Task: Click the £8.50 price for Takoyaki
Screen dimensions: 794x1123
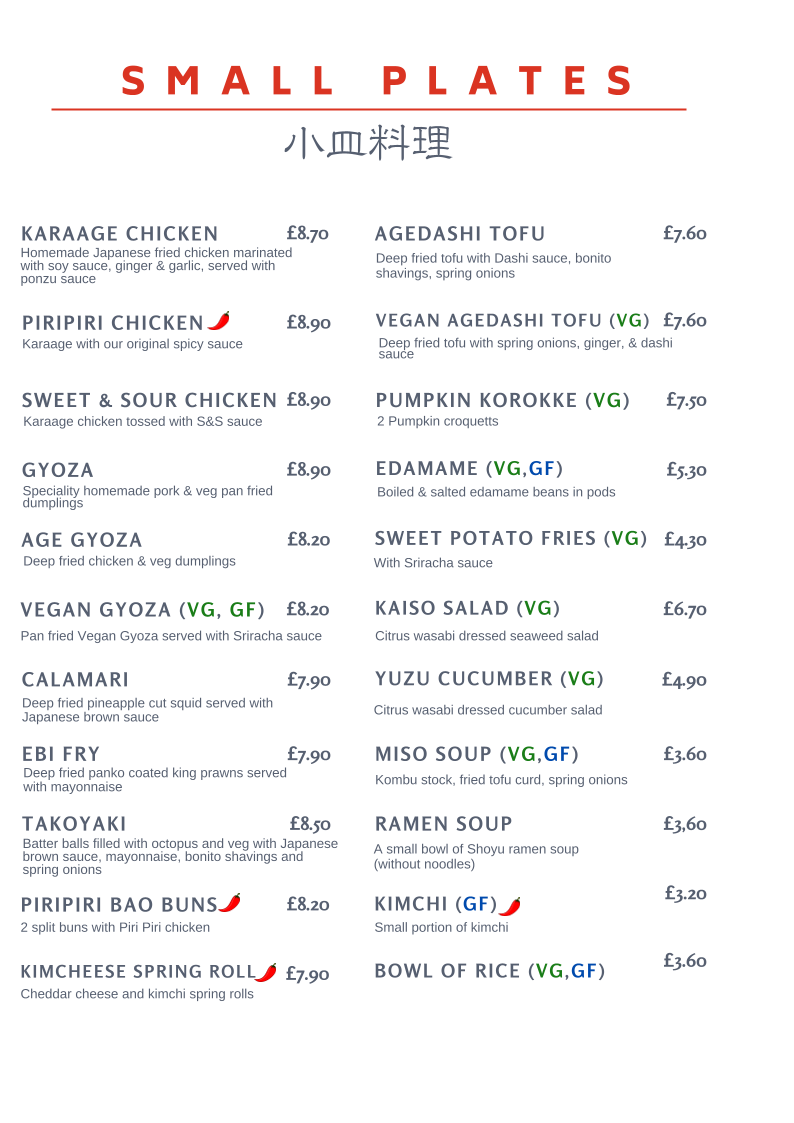Action: [310, 824]
